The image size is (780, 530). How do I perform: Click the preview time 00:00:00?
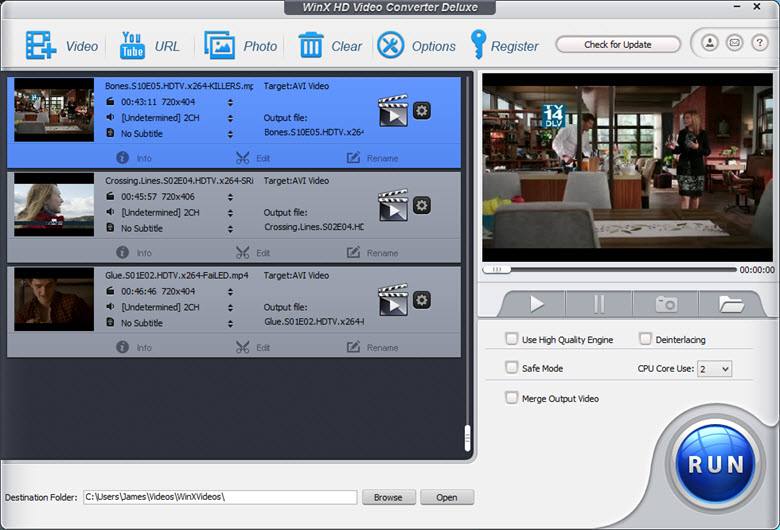(757, 270)
